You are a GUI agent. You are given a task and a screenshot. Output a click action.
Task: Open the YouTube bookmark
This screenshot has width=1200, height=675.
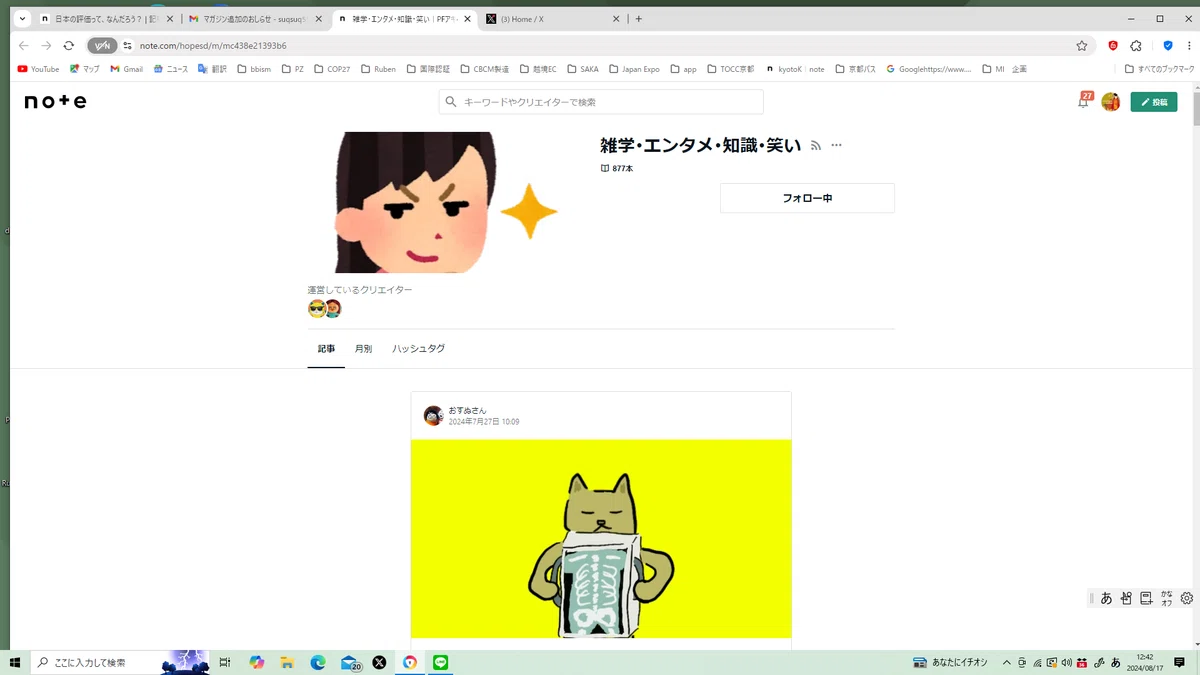click(39, 69)
